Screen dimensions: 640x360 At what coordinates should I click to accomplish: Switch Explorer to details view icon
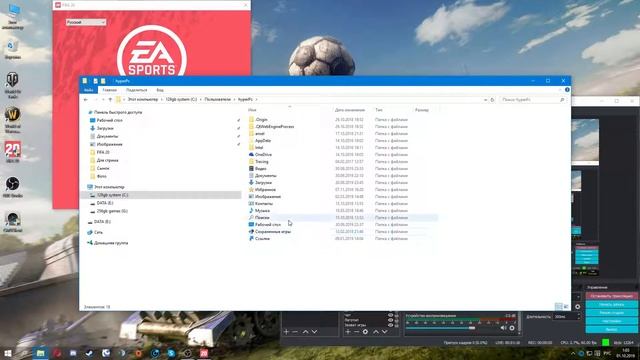click(x=559, y=307)
